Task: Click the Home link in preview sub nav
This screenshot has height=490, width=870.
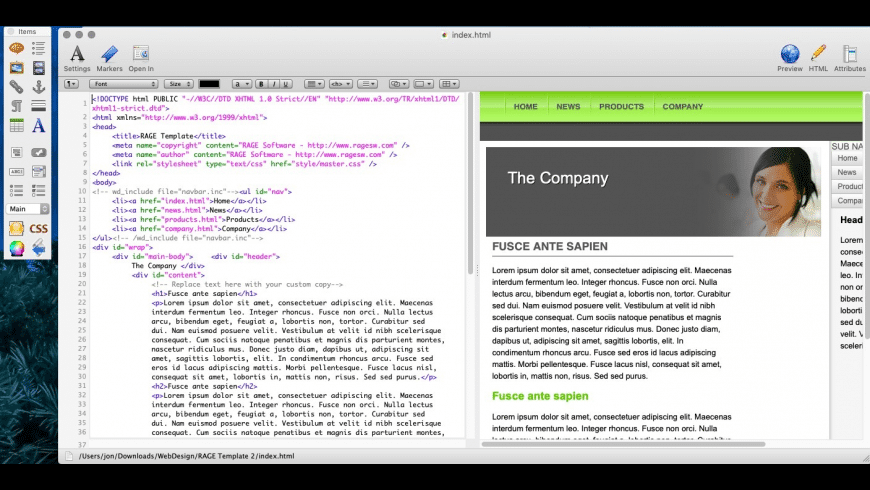Action: coord(847,158)
